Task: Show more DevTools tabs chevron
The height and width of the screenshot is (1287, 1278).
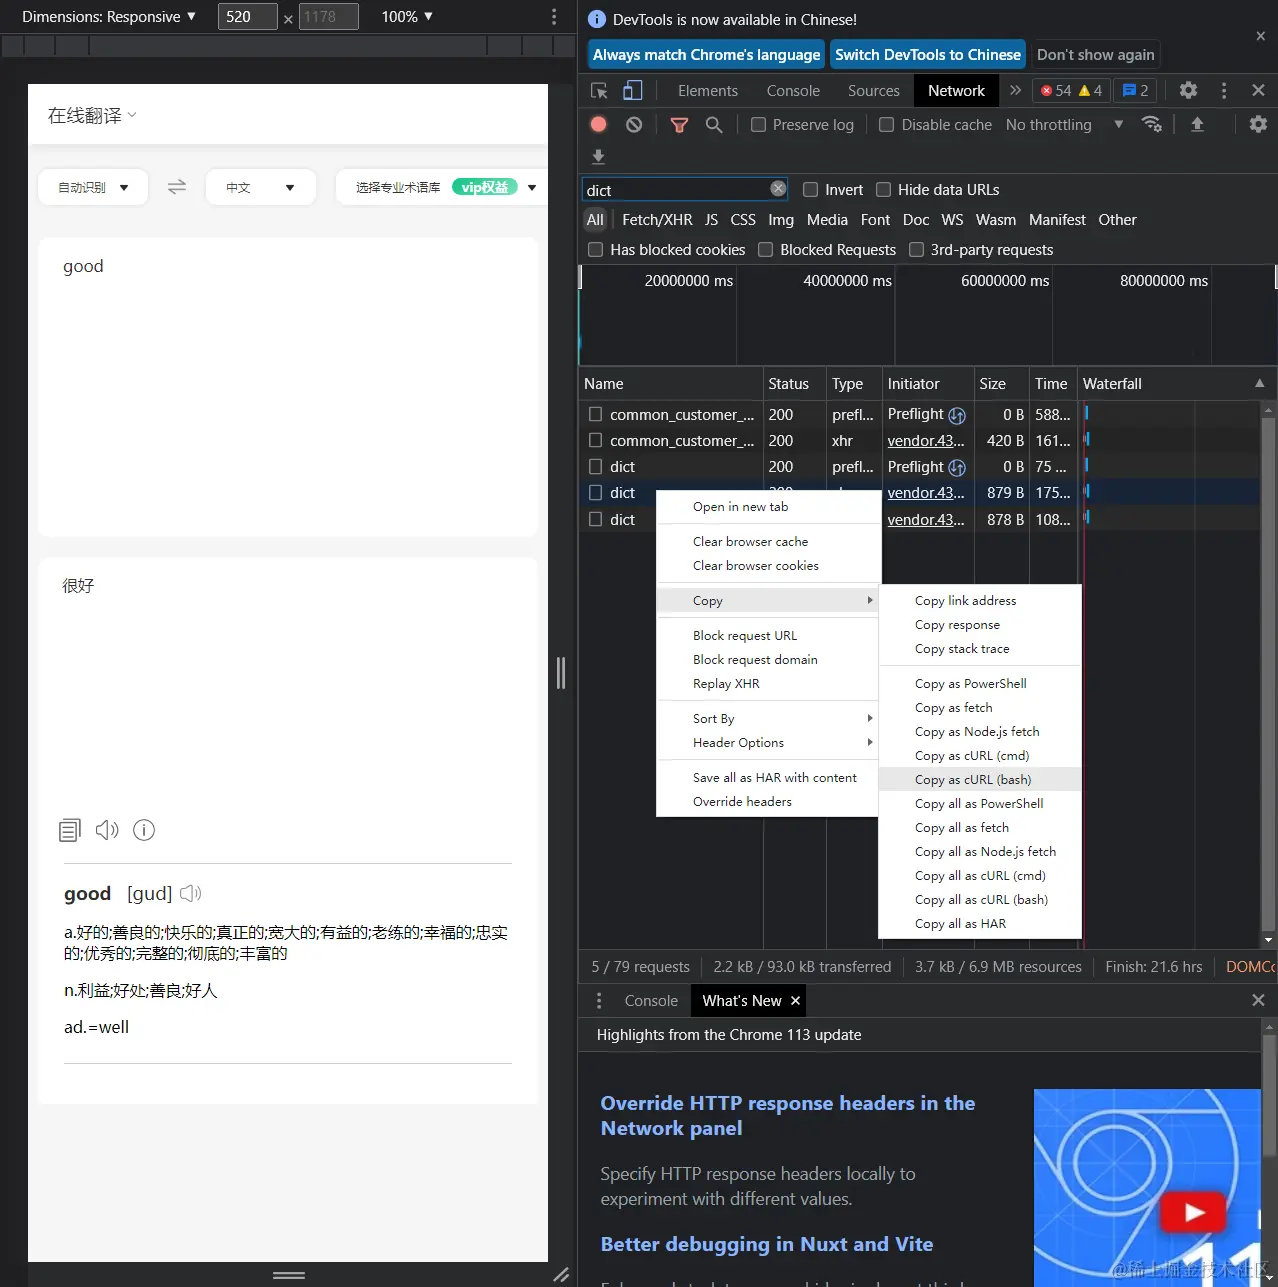Action: tap(1015, 90)
